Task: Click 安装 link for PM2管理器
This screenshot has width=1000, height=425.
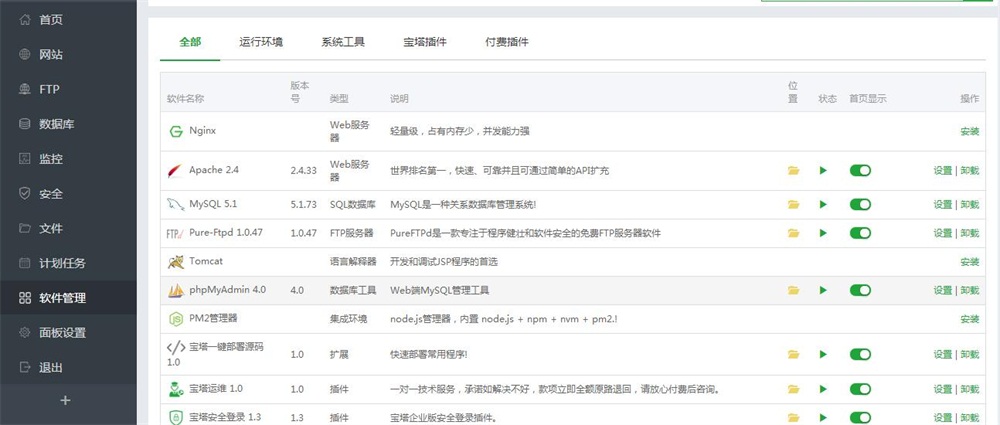Action: click(x=969, y=319)
